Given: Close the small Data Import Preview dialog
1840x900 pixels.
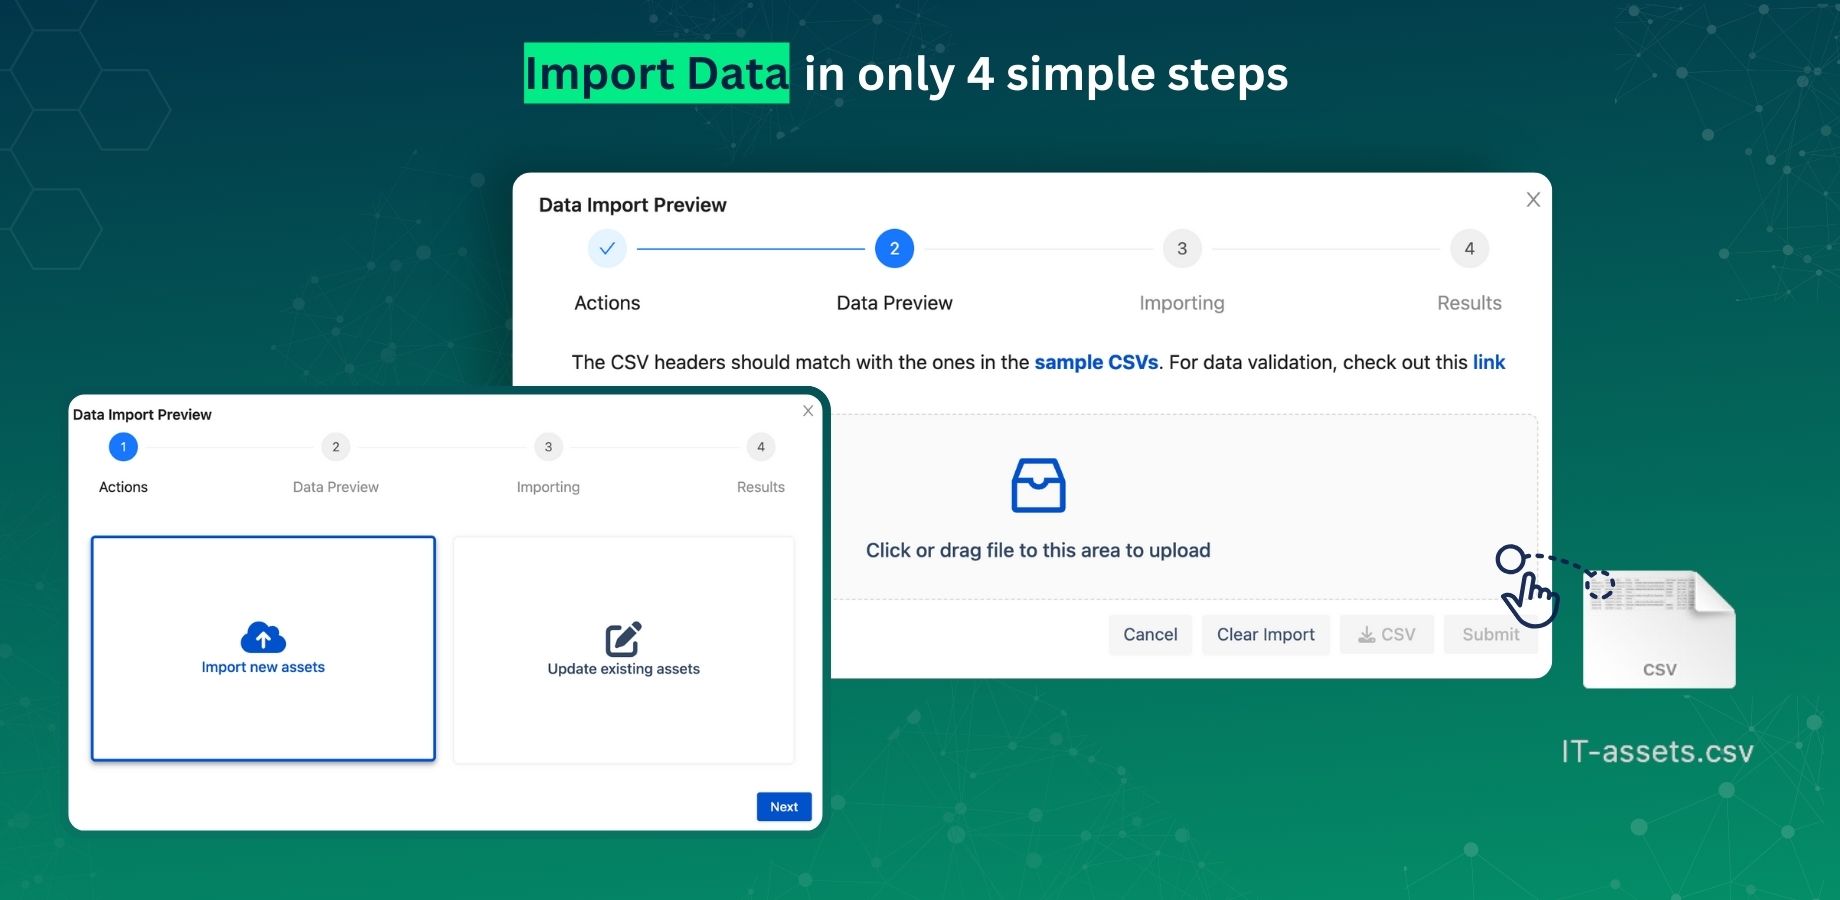Looking at the screenshot, I should [x=808, y=411].
